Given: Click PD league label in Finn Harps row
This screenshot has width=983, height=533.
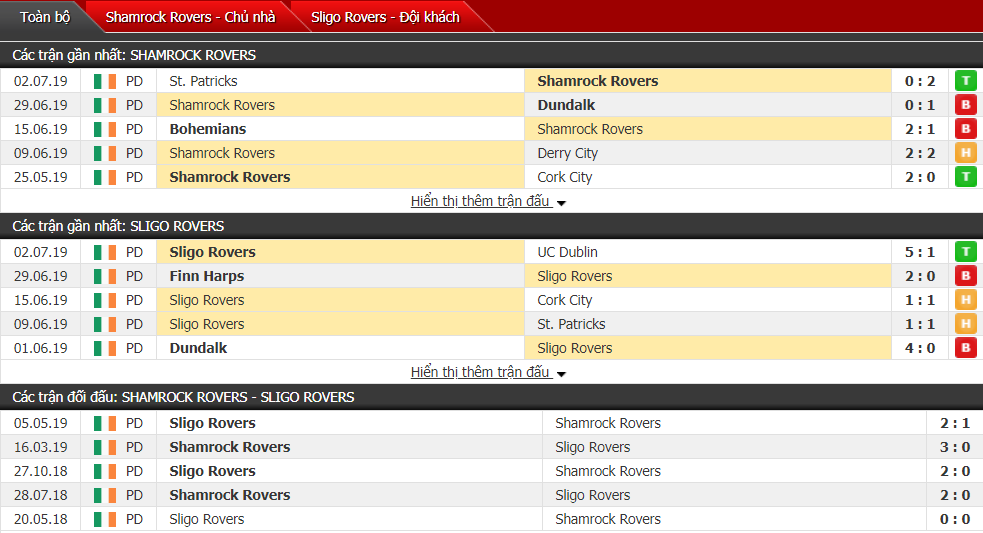Looking at the screenshot, I should pos(134,276).
